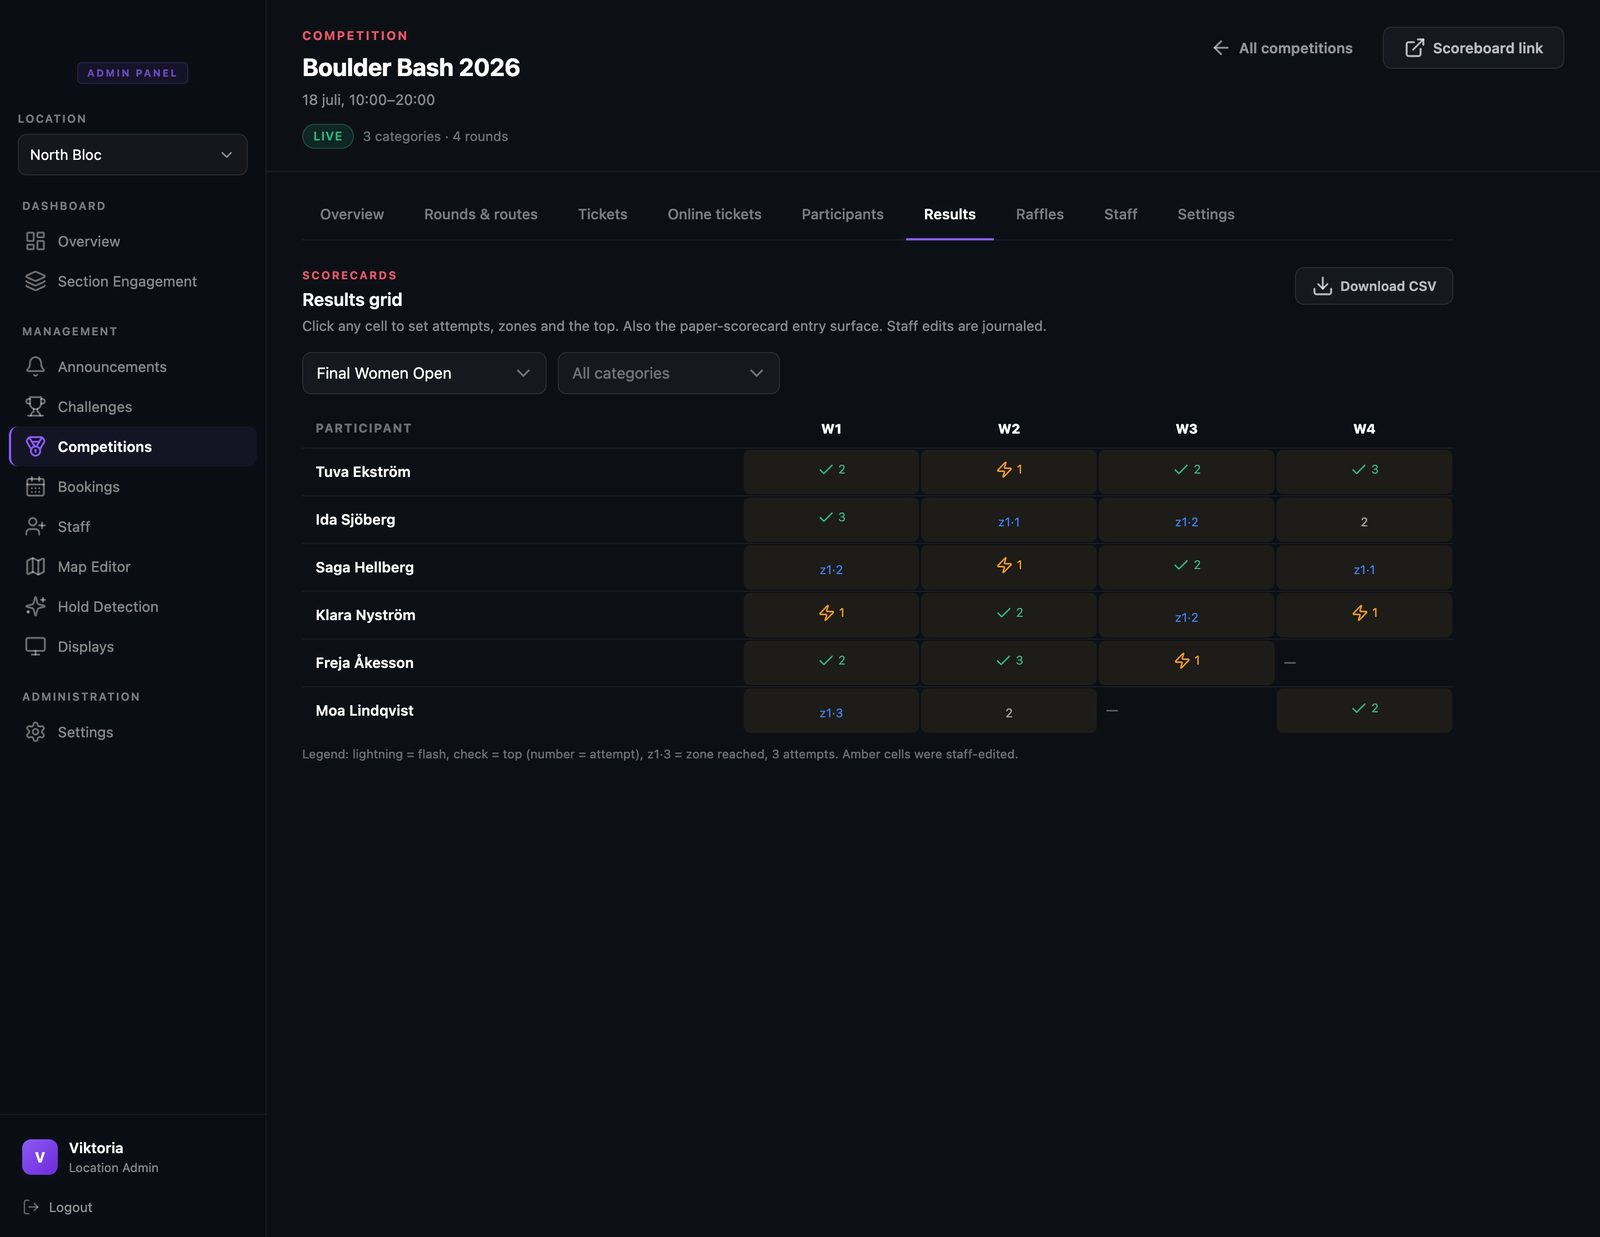Click the Viktoria avatar badge
1600x1237 pixels.
(x=40, y=1157)
